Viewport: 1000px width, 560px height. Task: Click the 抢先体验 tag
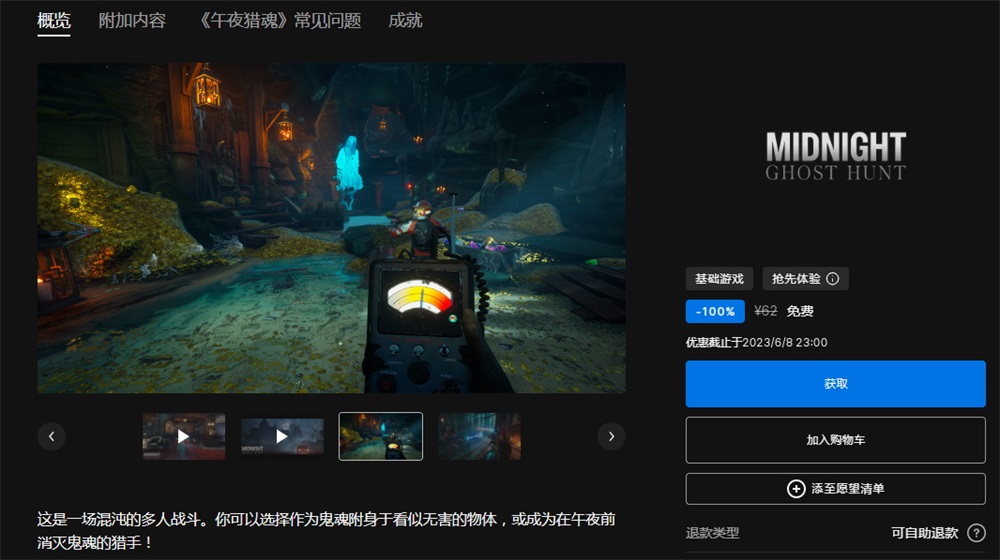(805, 279)
